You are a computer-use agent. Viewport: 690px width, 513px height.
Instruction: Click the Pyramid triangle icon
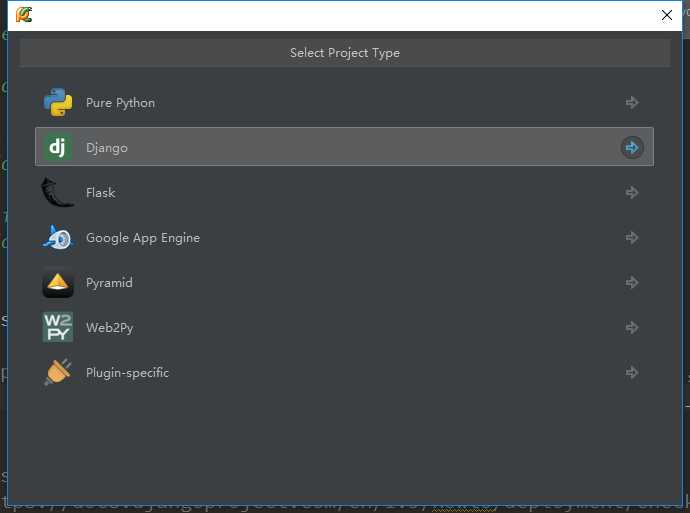(x=58, y=283)
